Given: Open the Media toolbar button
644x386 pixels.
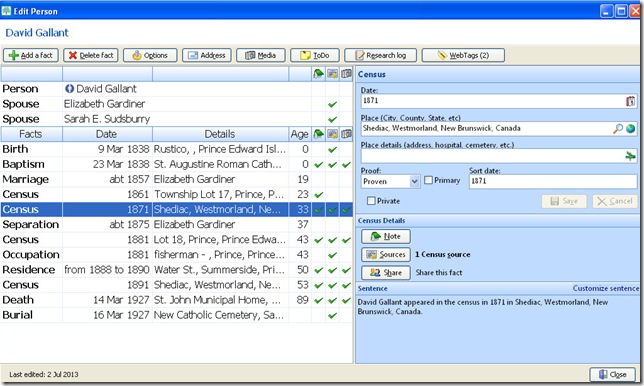Looking at the screenshot, I should tap(260, 55).
